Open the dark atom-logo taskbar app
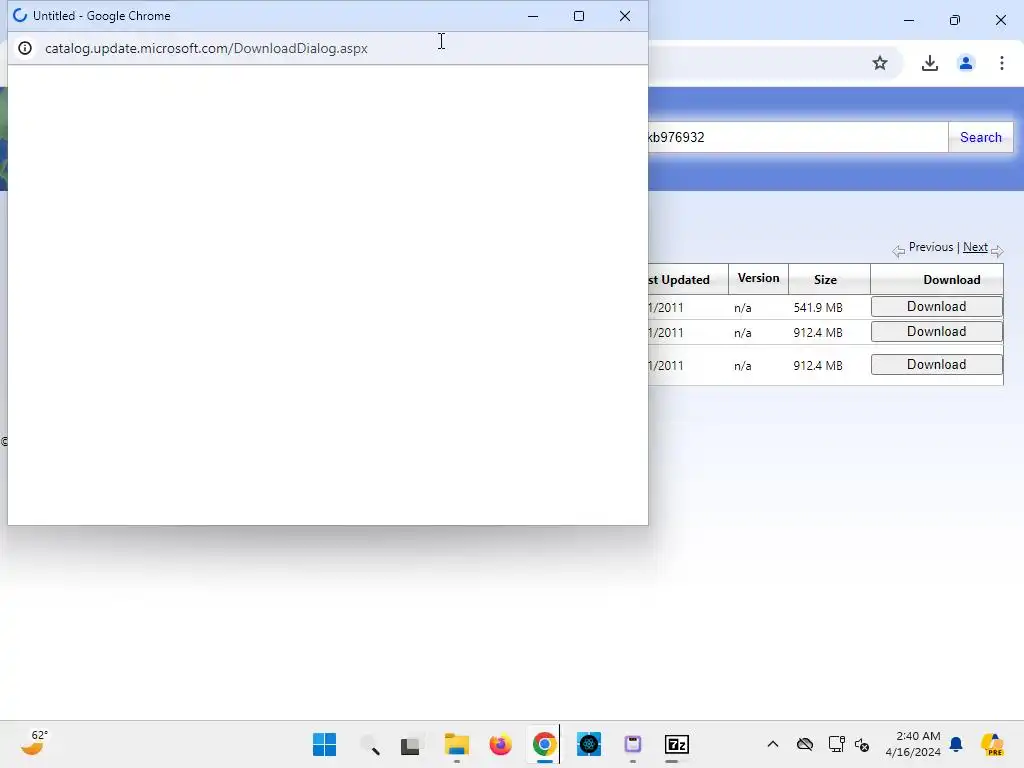Viewport: 1024px width, 768px height. click(x=588, y=744)
